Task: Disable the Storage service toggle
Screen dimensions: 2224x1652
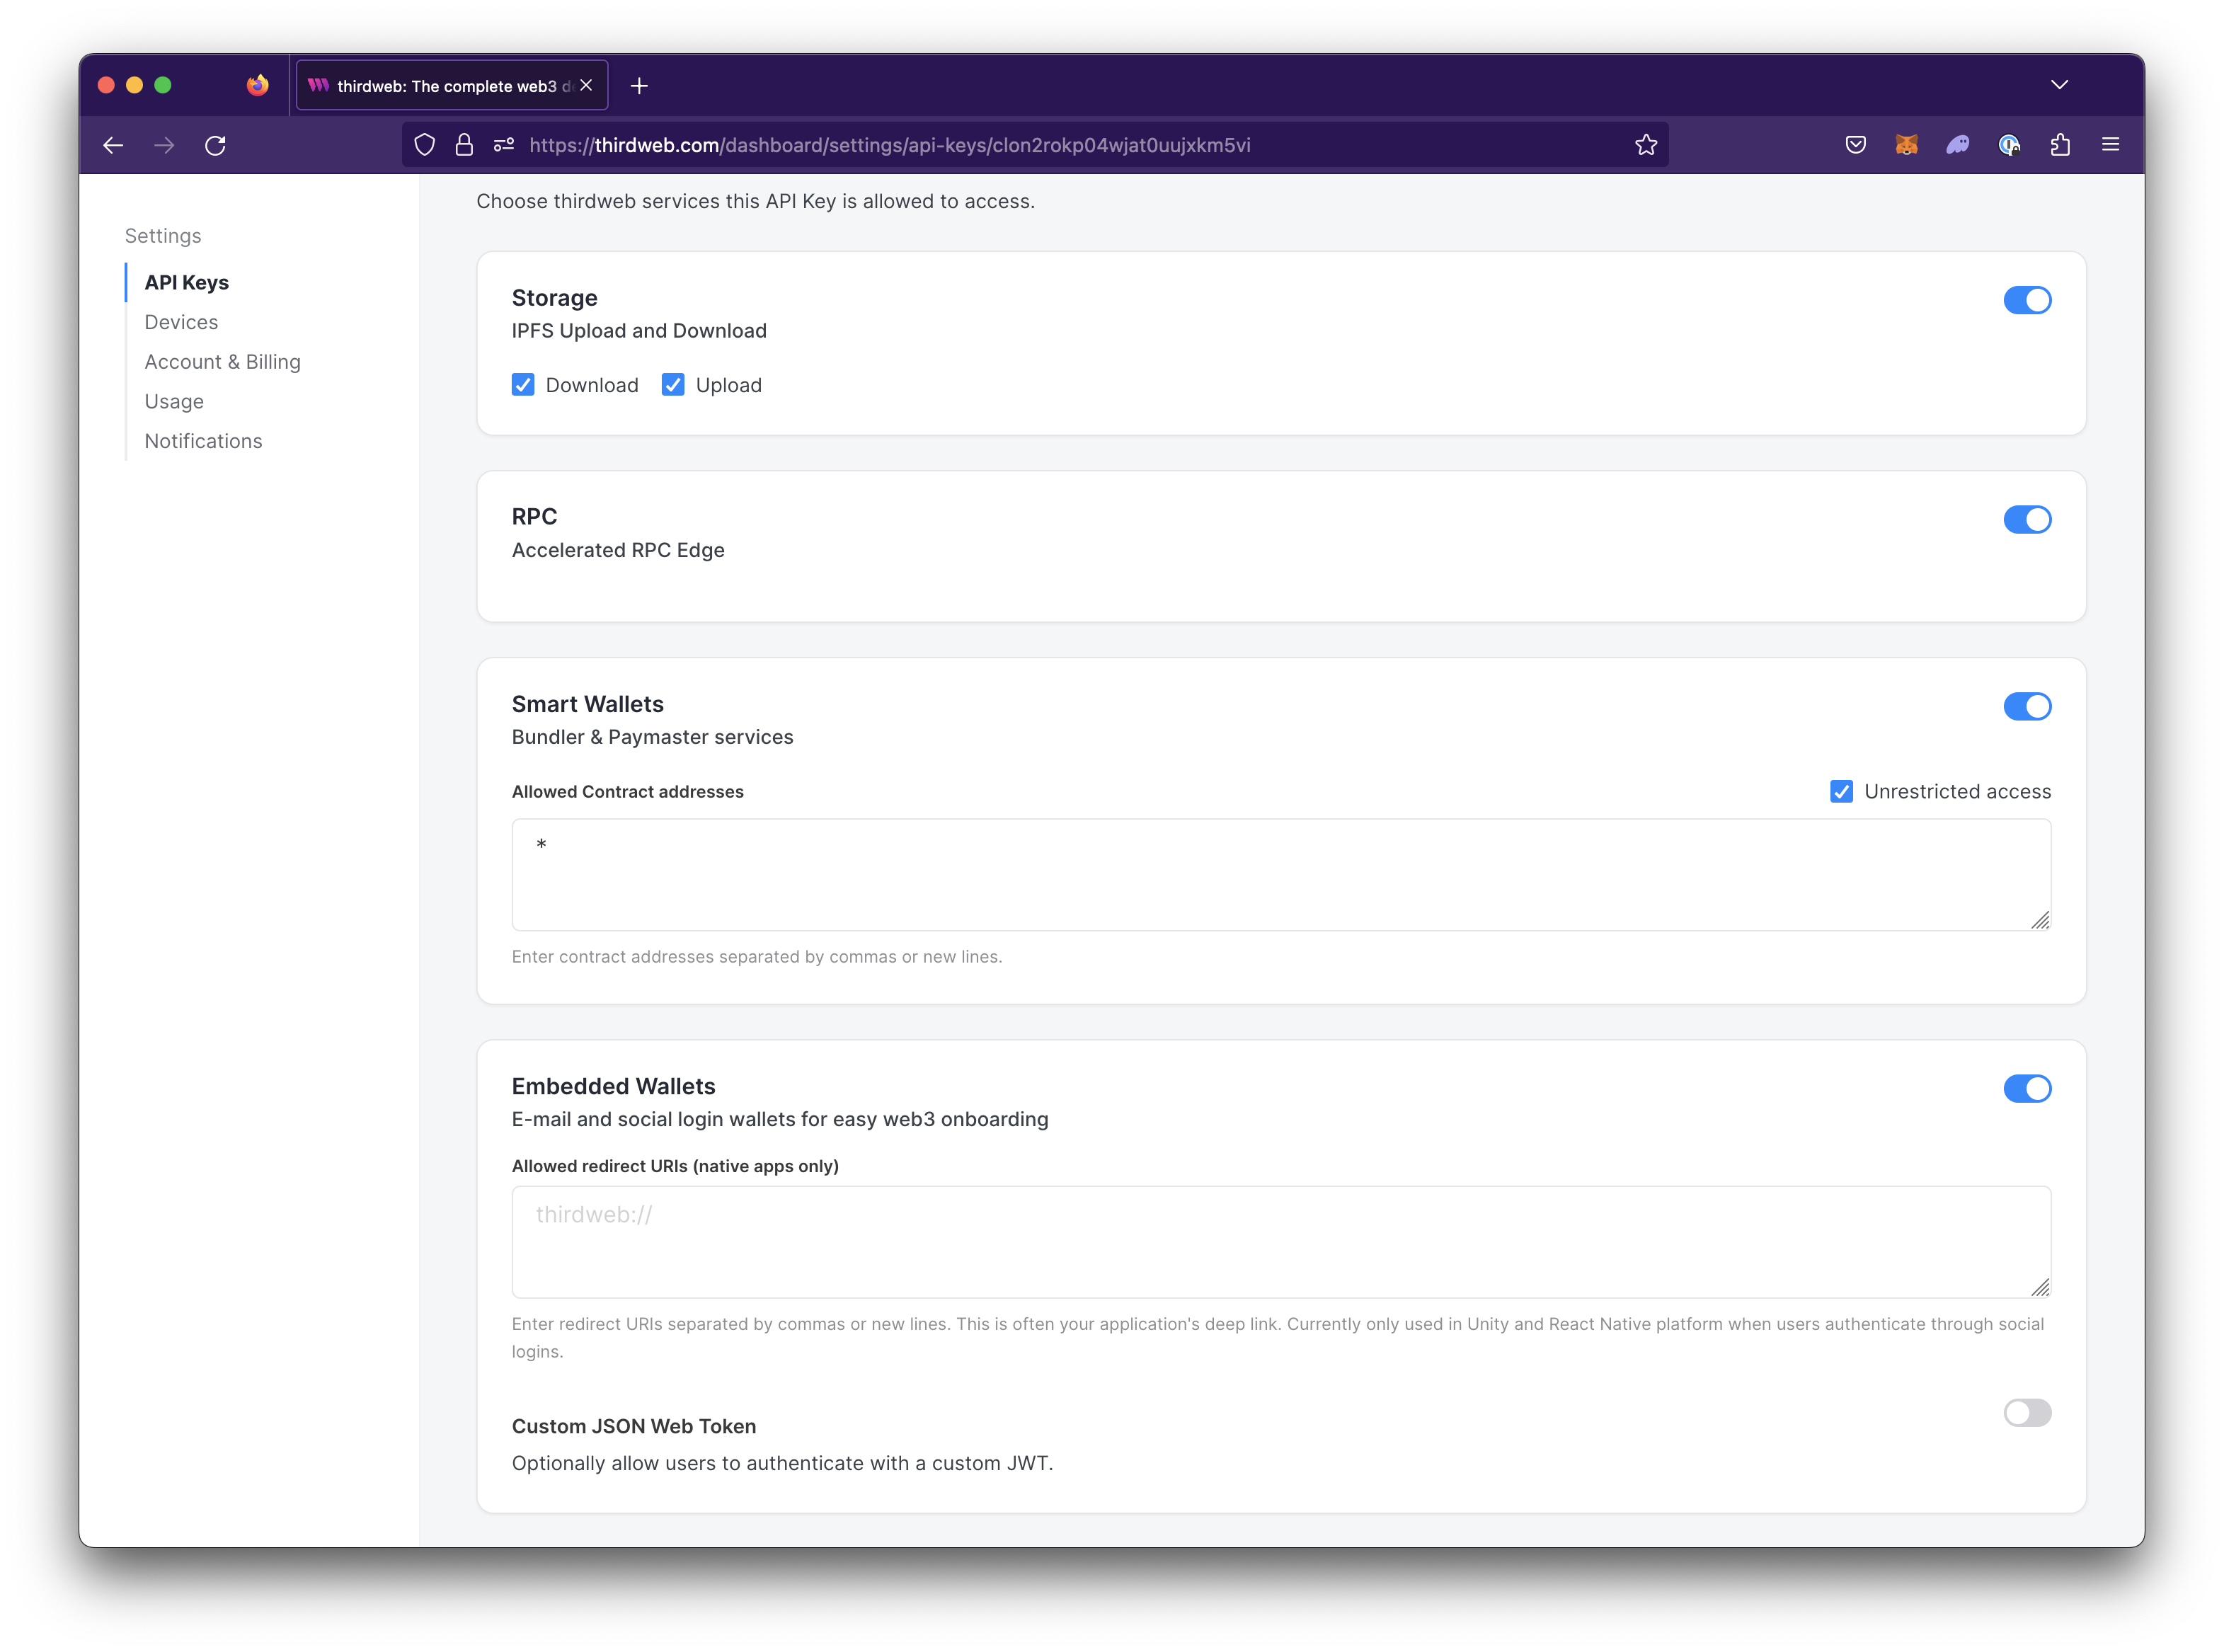Action: tap(2027, 300)
